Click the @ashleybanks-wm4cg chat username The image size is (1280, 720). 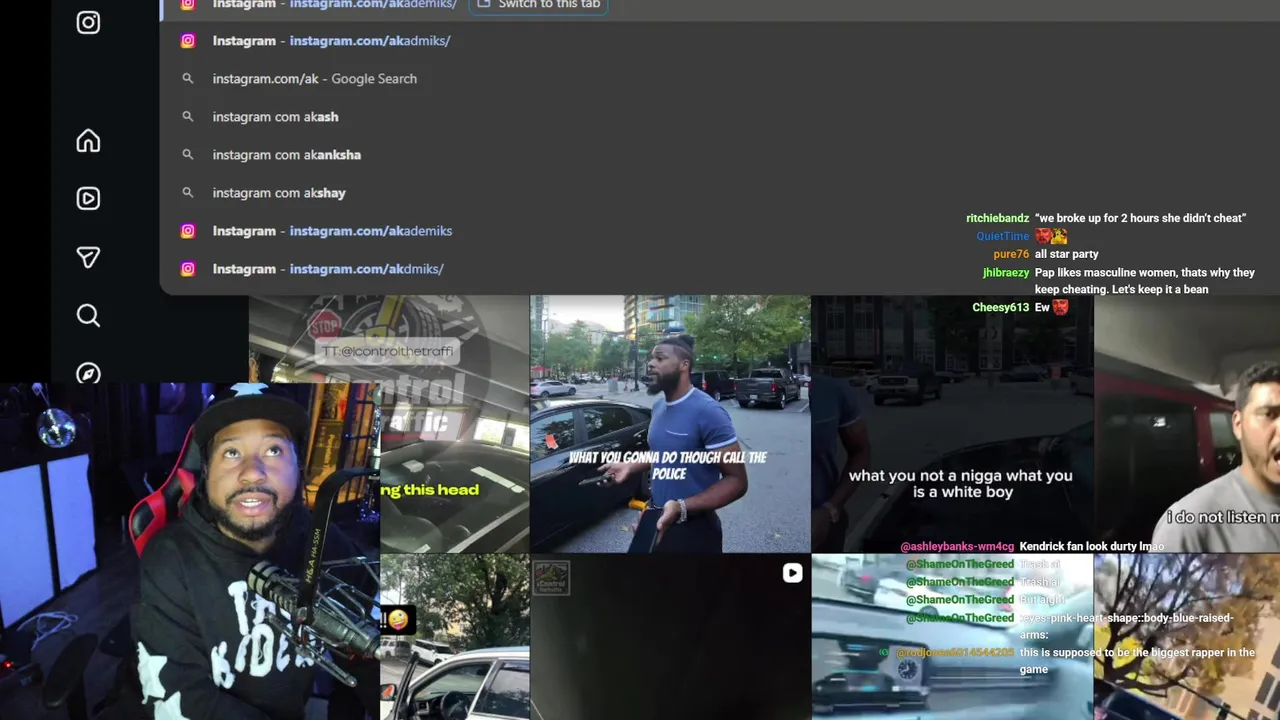click(957, 547)
